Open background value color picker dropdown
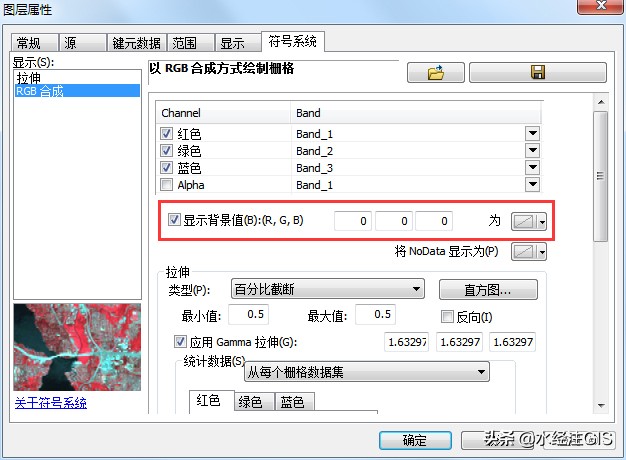 pos(529,221)
